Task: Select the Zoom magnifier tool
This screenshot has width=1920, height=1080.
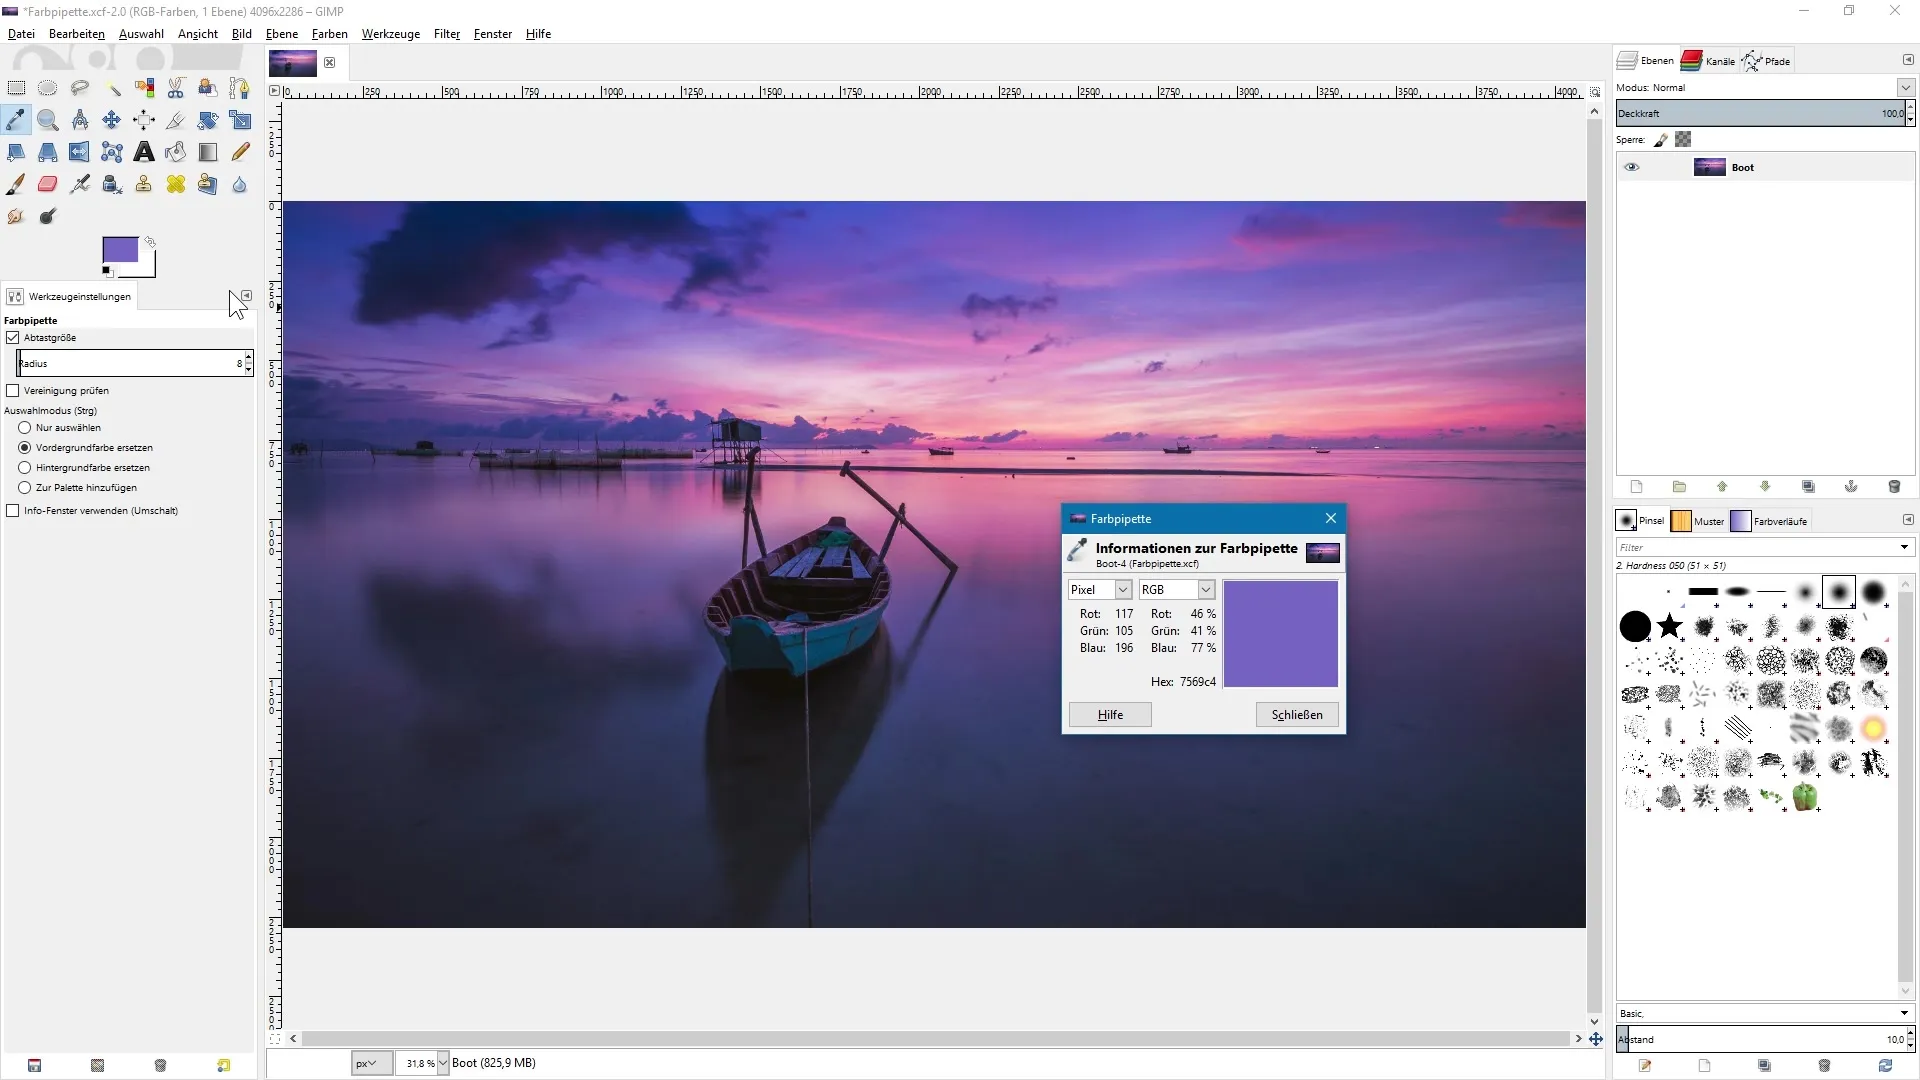Action: [x=47, y=120]
